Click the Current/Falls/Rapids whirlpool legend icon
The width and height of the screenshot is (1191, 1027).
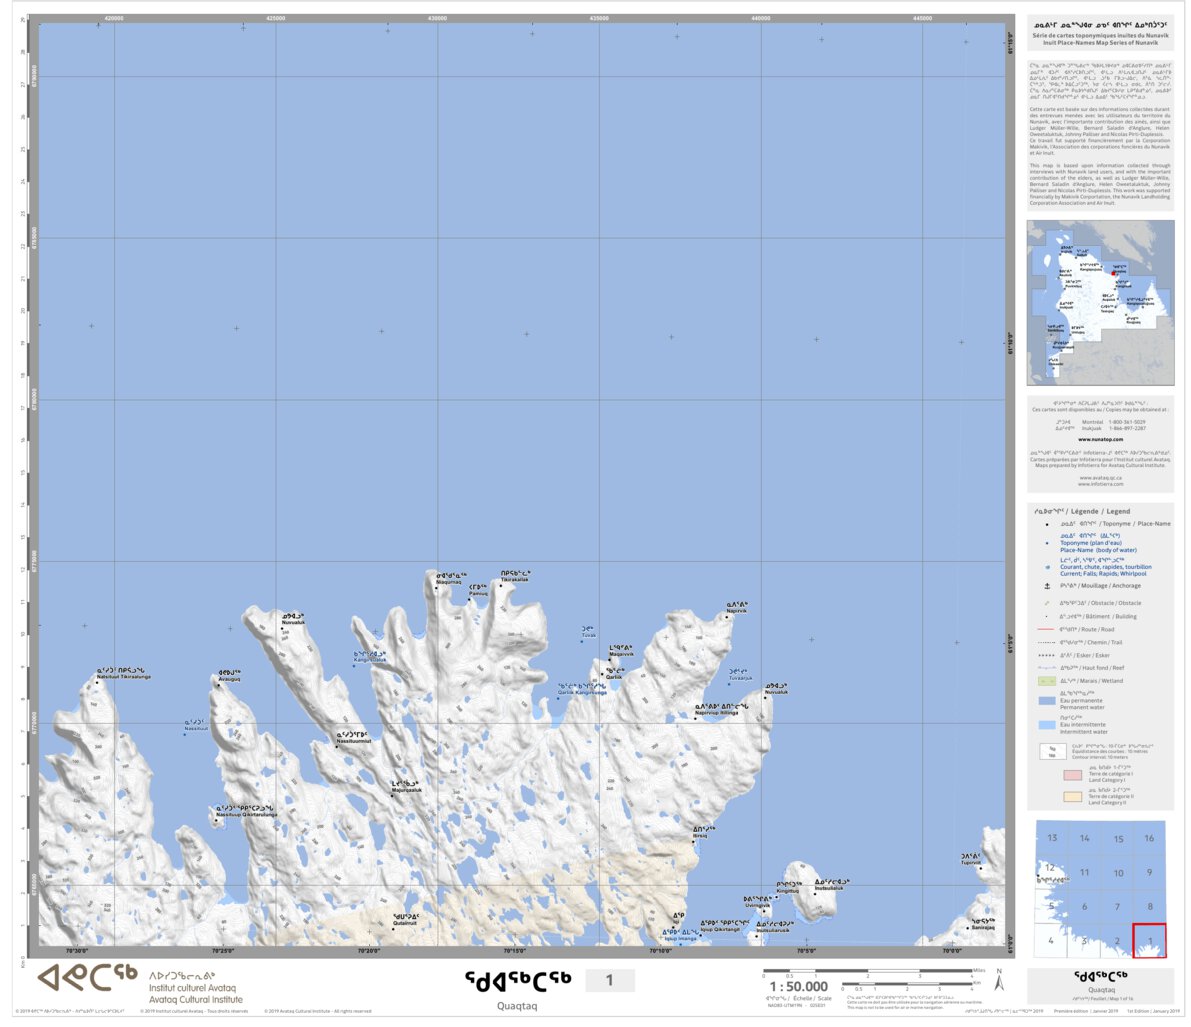(x=1048, y=568)
